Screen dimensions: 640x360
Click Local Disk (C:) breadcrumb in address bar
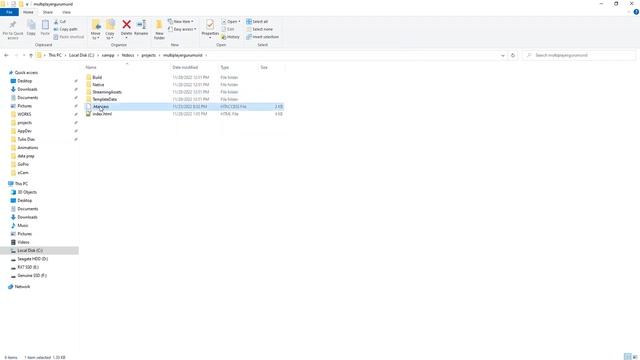point(81,55)
